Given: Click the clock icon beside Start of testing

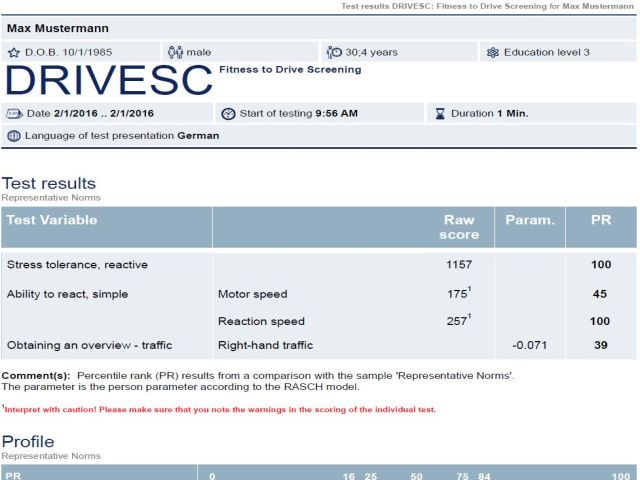Looking at the screenshot, I should click(x=228, y=113).
